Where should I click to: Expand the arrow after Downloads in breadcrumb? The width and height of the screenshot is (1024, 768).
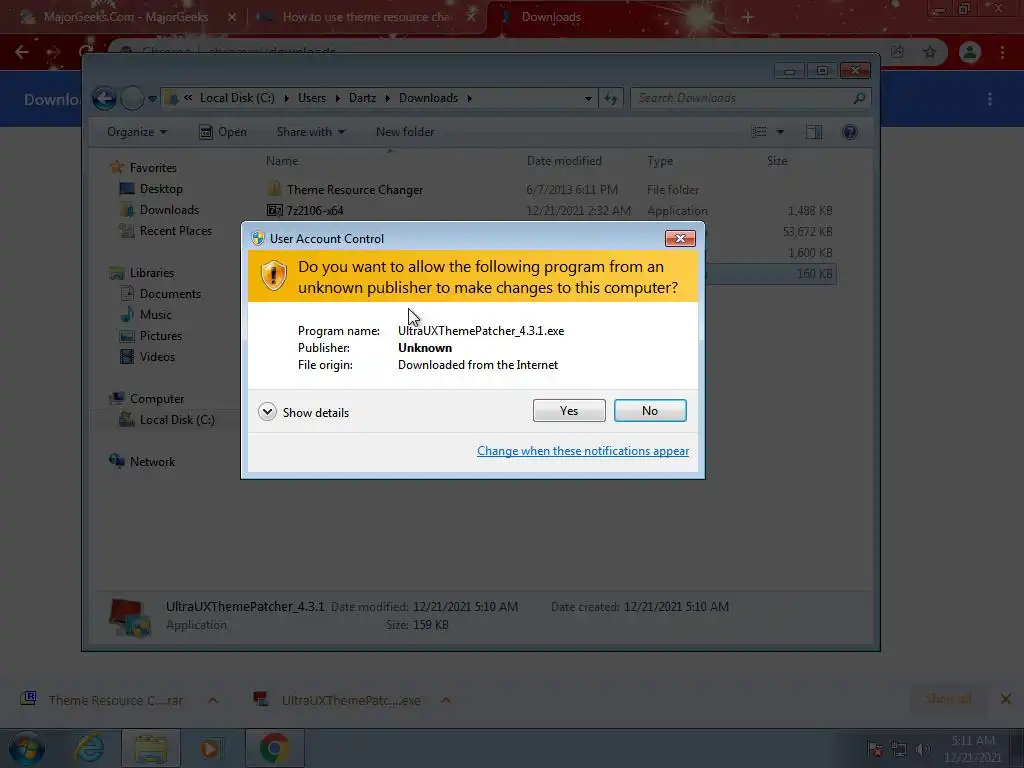pyautogui.click(x=469, y=98)
